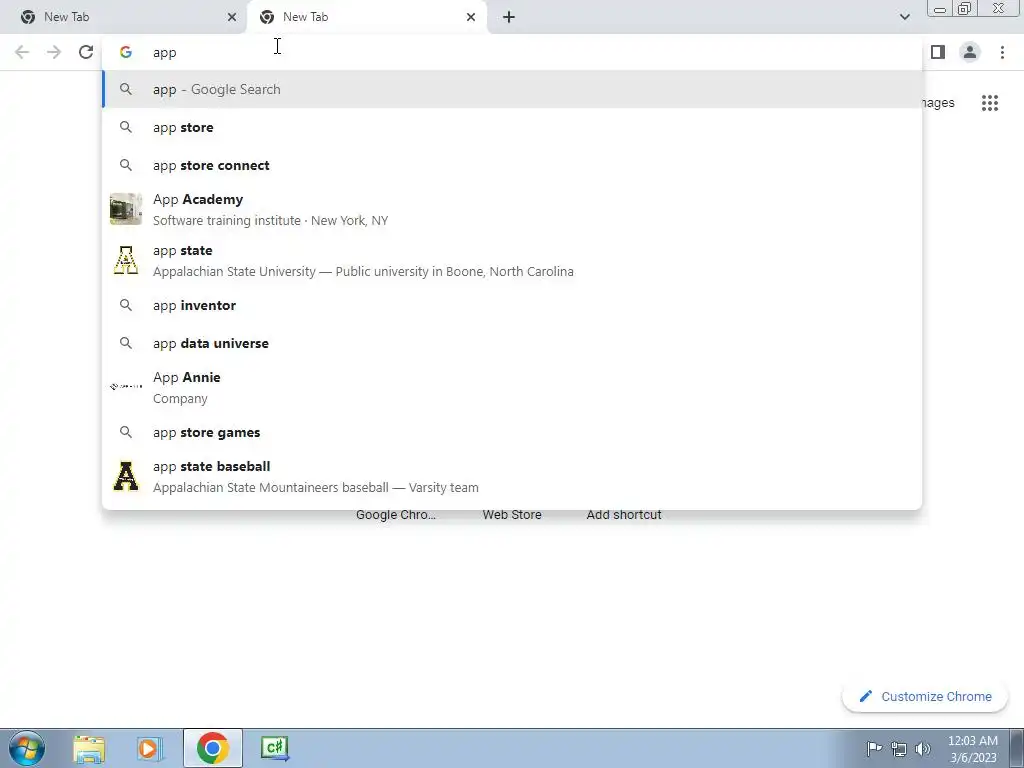Toggle the Chrome side panel icon
Screen dimensions: 1024x768
938,52
